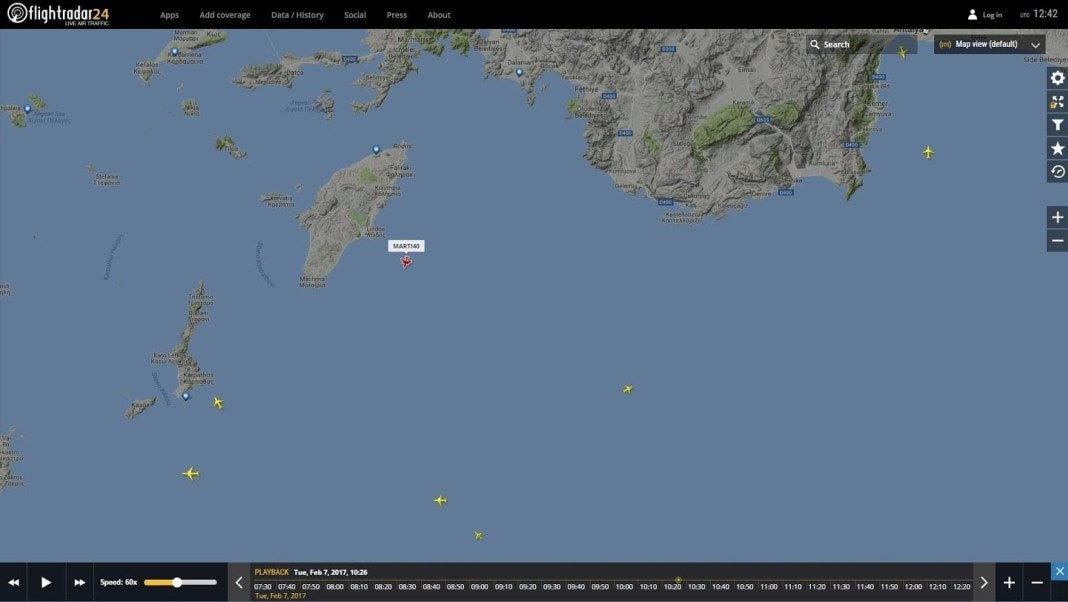
Task: Zoom out on the map
Action: [1057, 241]
